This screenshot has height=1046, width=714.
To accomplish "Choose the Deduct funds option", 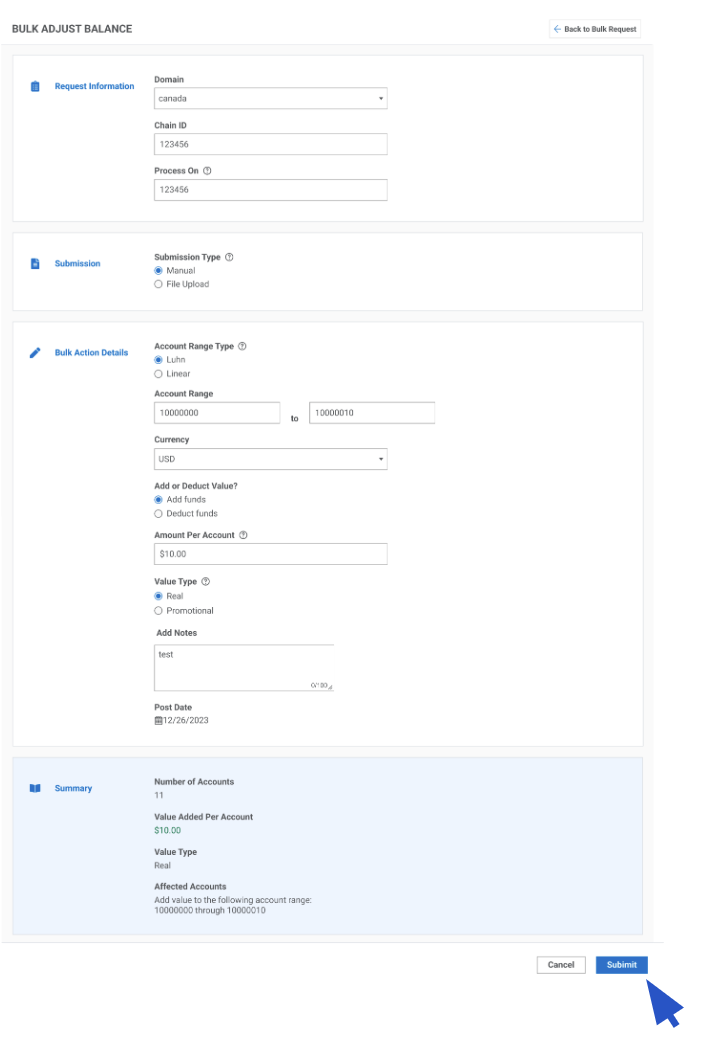I will tap(158, 513).
